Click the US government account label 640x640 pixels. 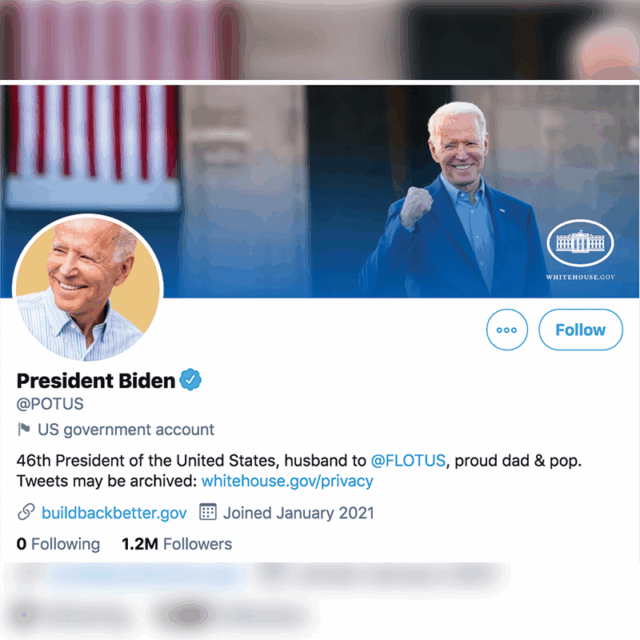[x=126, y=430]
